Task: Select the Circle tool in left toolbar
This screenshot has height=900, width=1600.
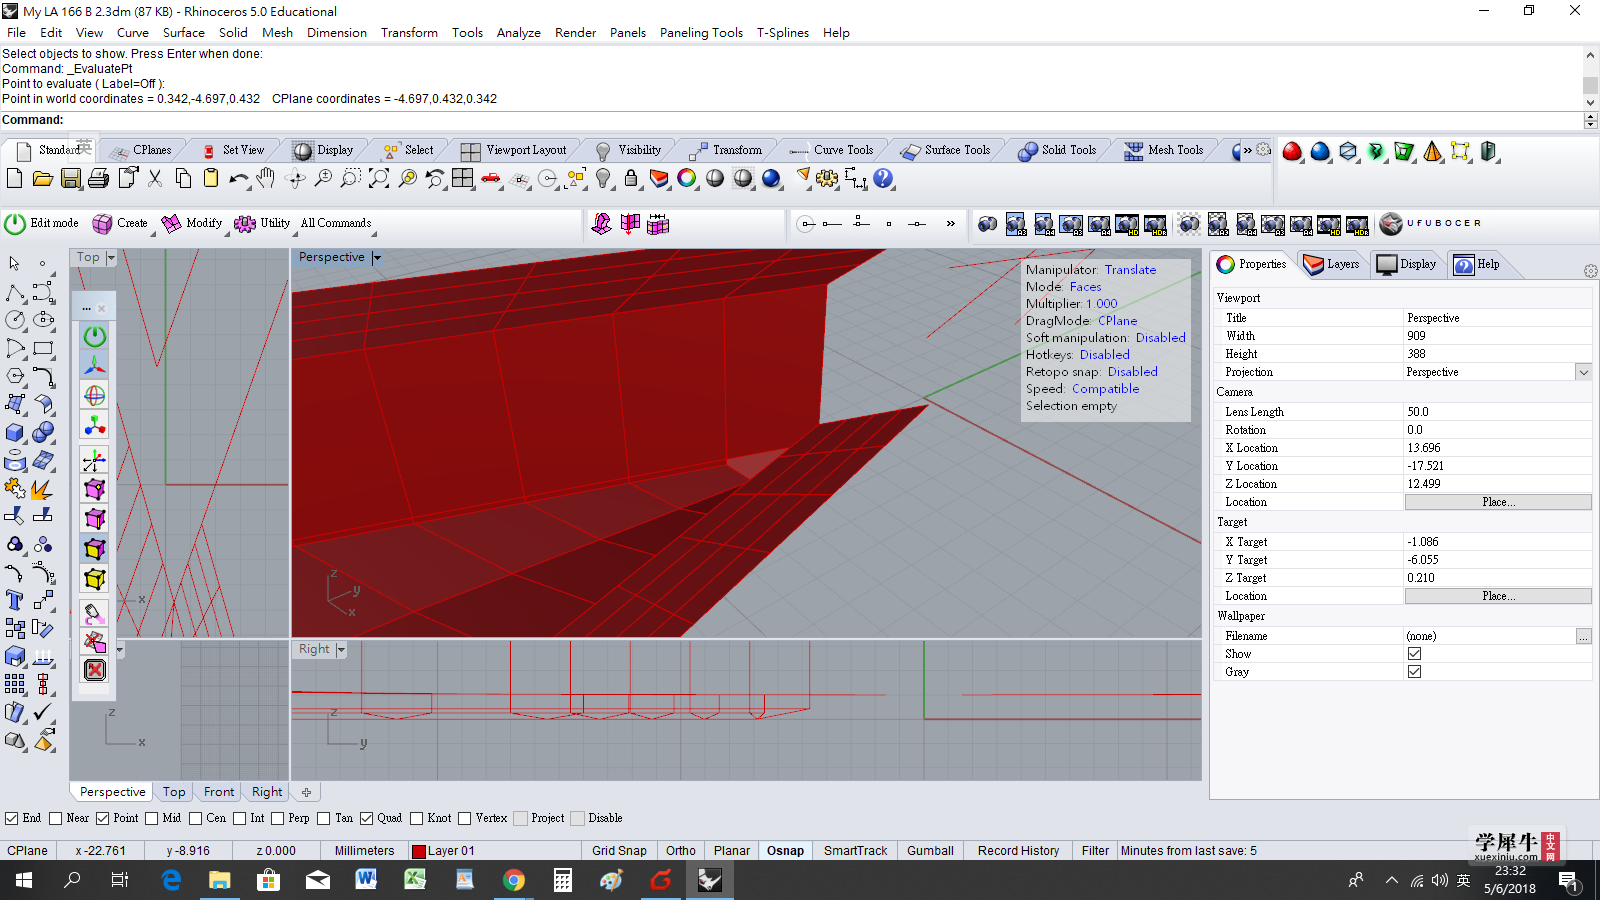Action: (15, 320)
